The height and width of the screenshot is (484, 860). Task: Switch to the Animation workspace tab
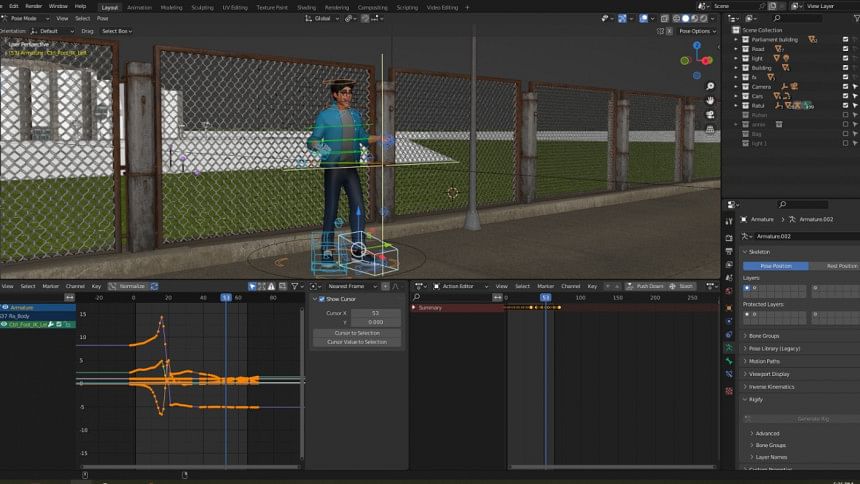point(139,7)
